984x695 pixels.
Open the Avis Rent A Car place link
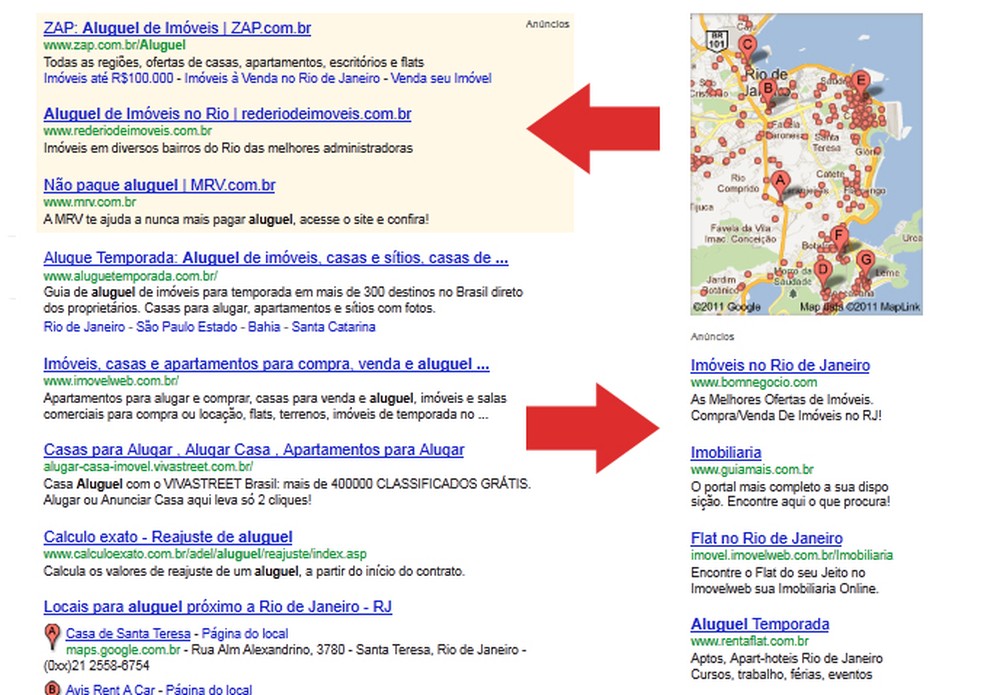coord(110,689)
